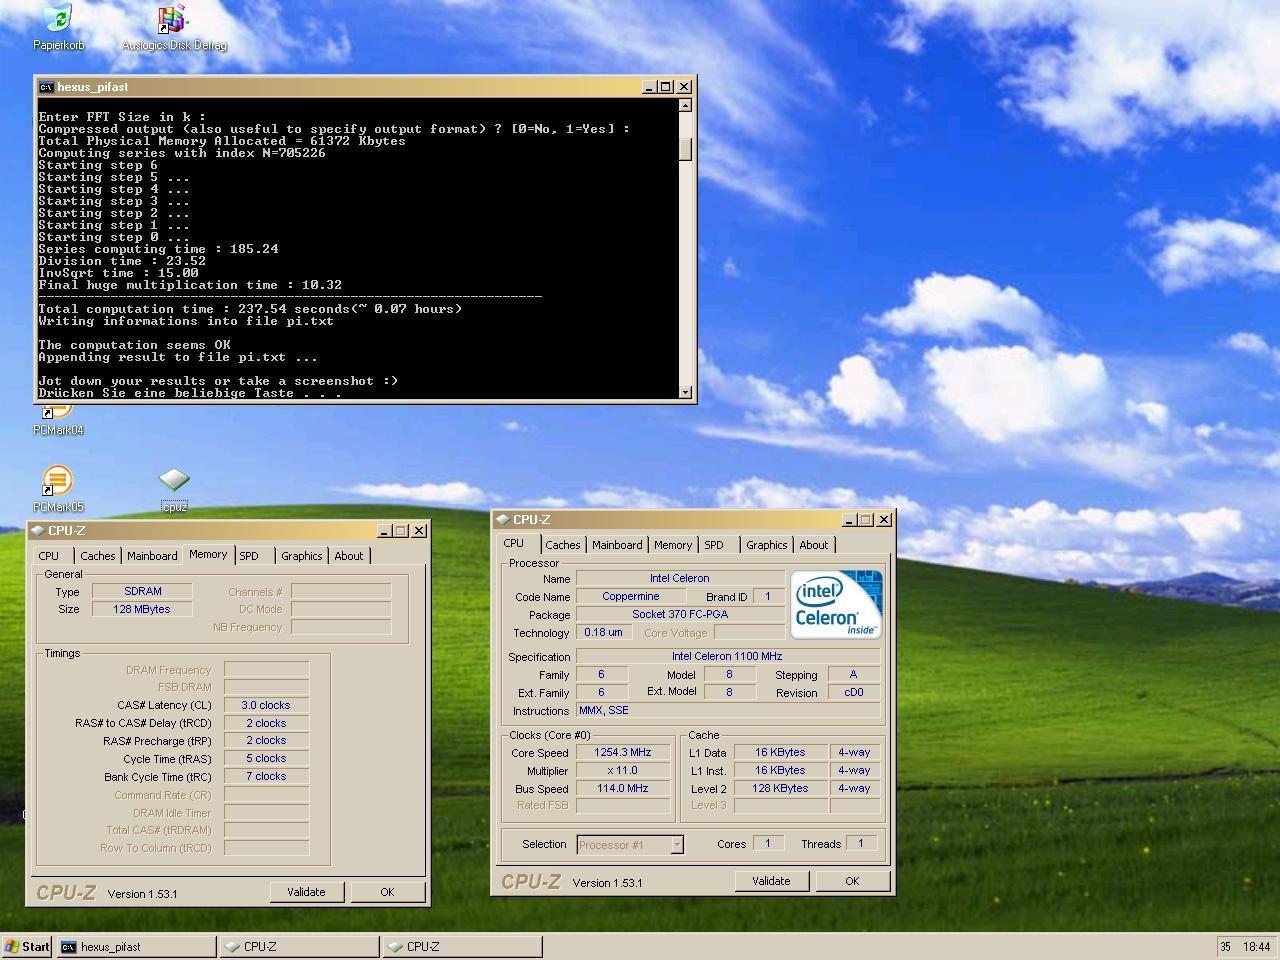Image resolution: width=1280 pixels, height=960 pixels.
Task: Click the 18:44 taskbar clock
Action: pos(1257,946)
